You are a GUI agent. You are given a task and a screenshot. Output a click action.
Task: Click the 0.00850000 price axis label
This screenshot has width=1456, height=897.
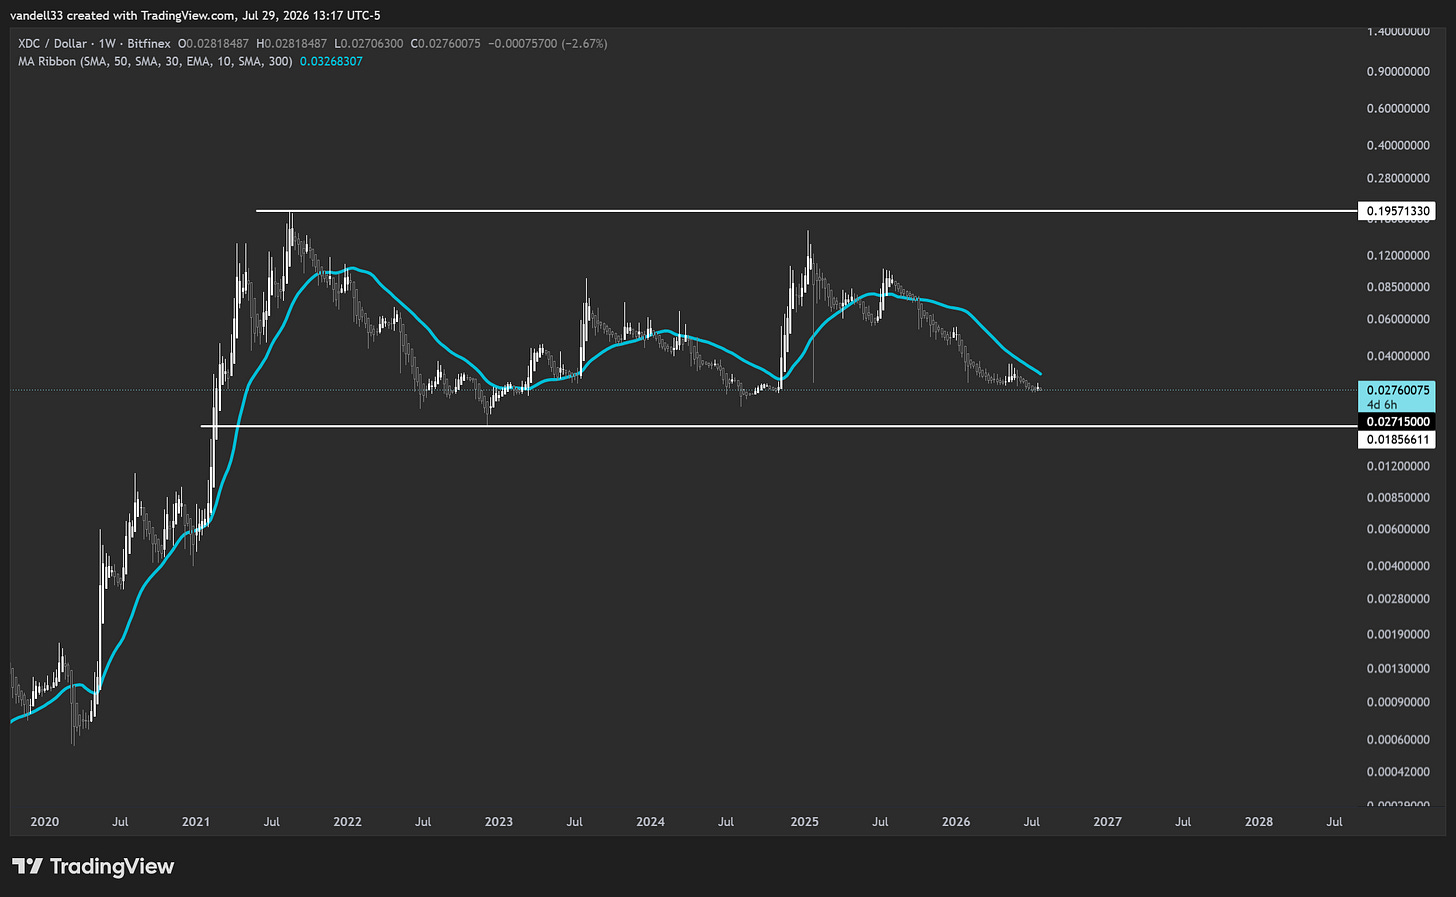click(1398, 498)
